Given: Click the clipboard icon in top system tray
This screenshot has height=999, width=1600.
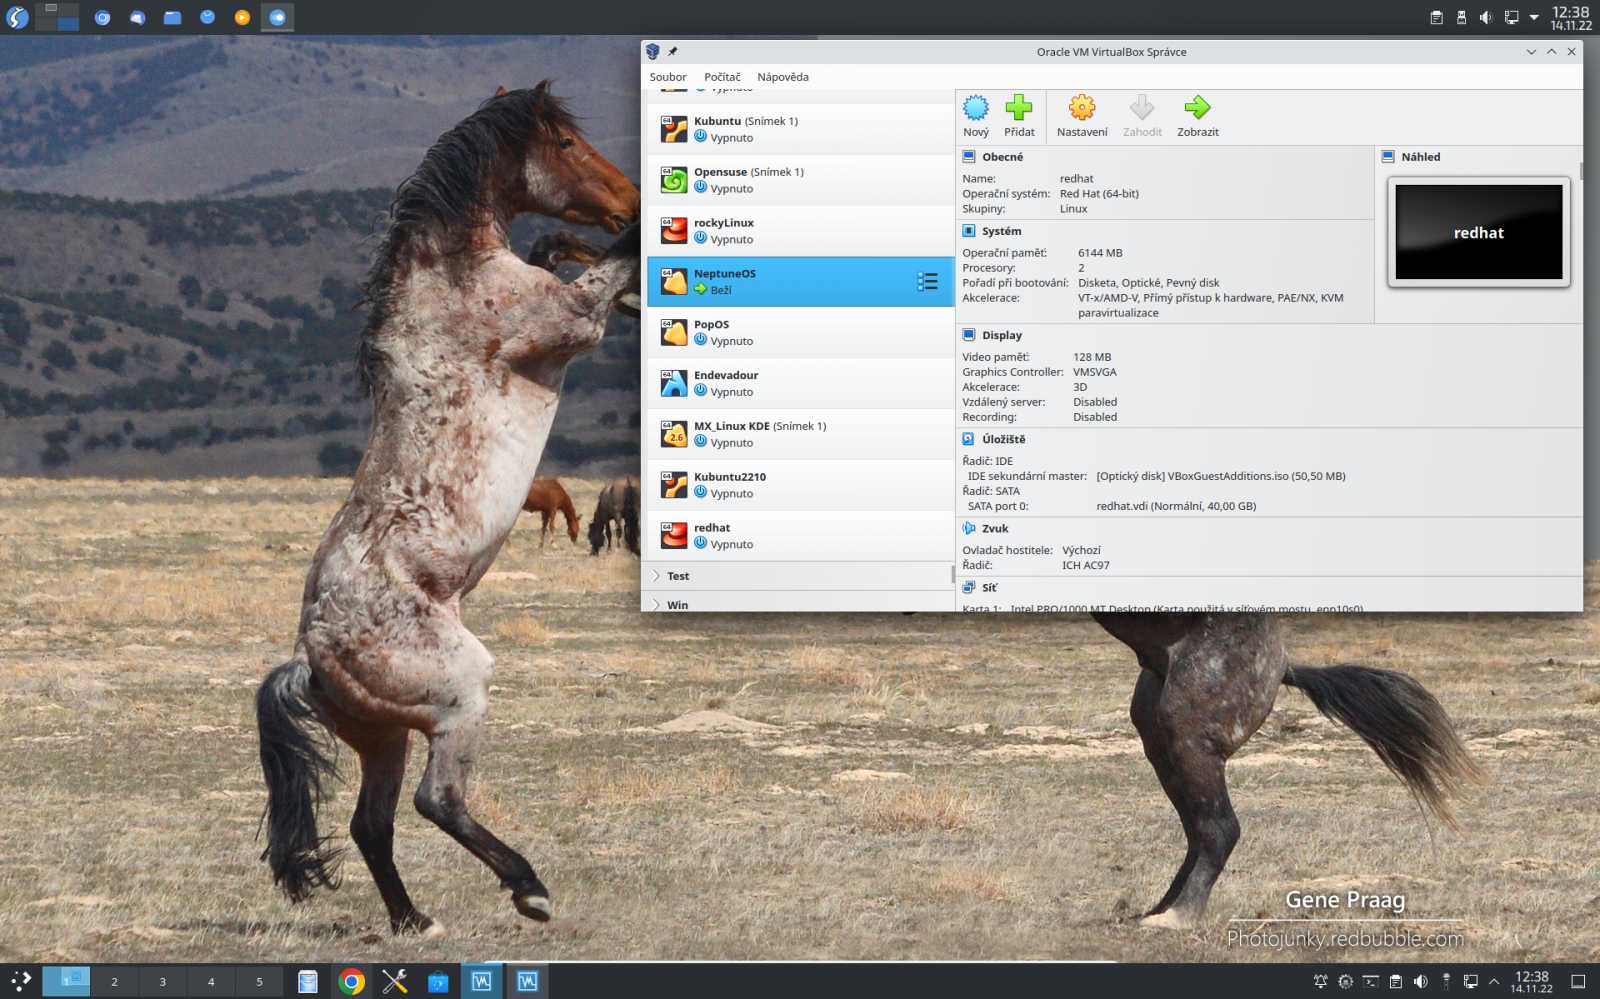Looking at the screenshot, I should (x=1436, y=17).
